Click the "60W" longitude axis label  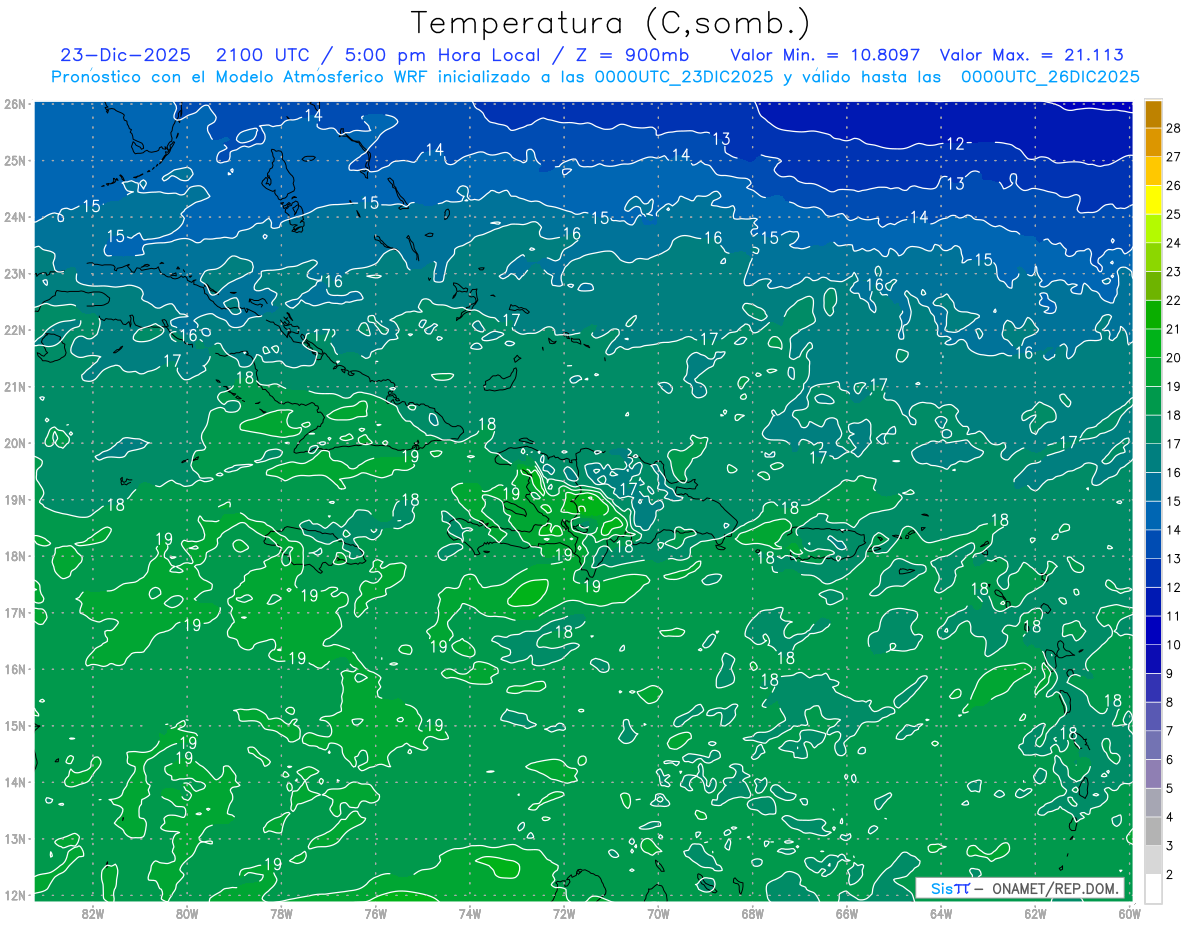1129,912
